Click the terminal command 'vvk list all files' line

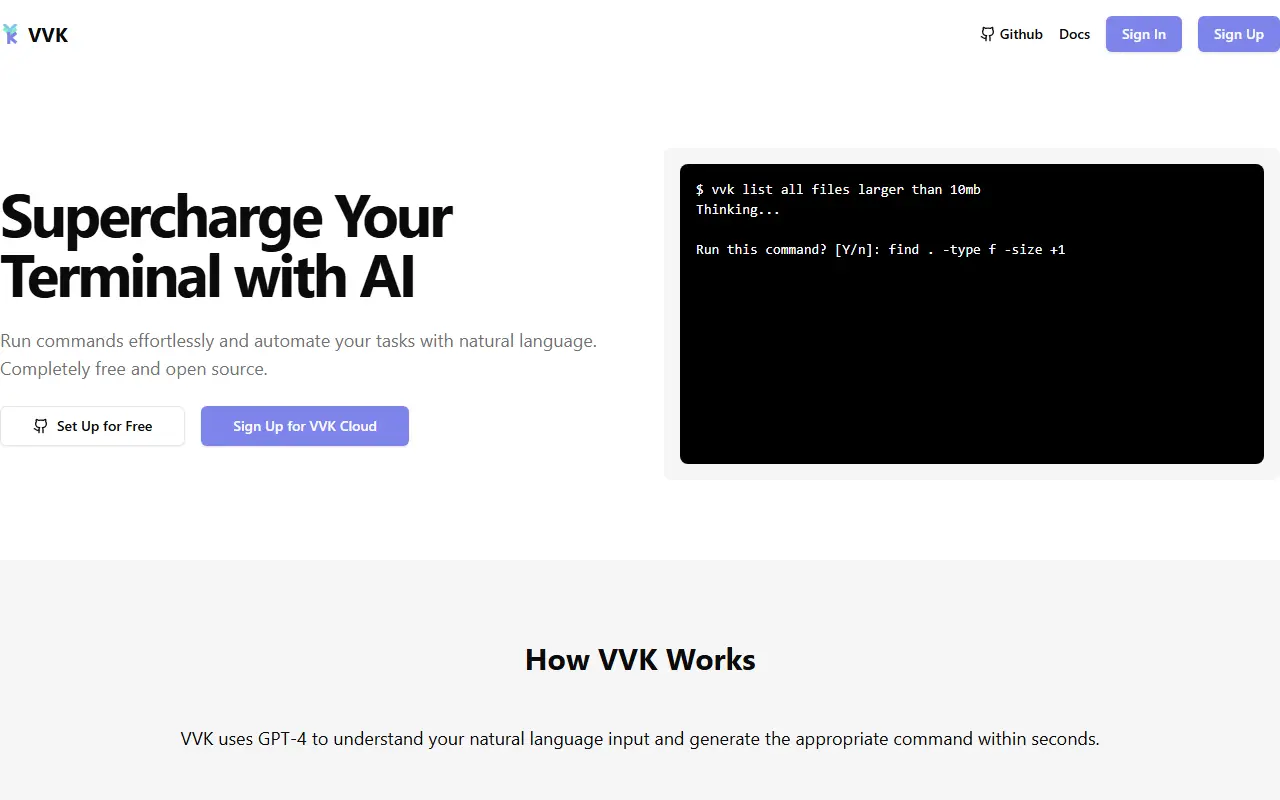tap(838, 189)
